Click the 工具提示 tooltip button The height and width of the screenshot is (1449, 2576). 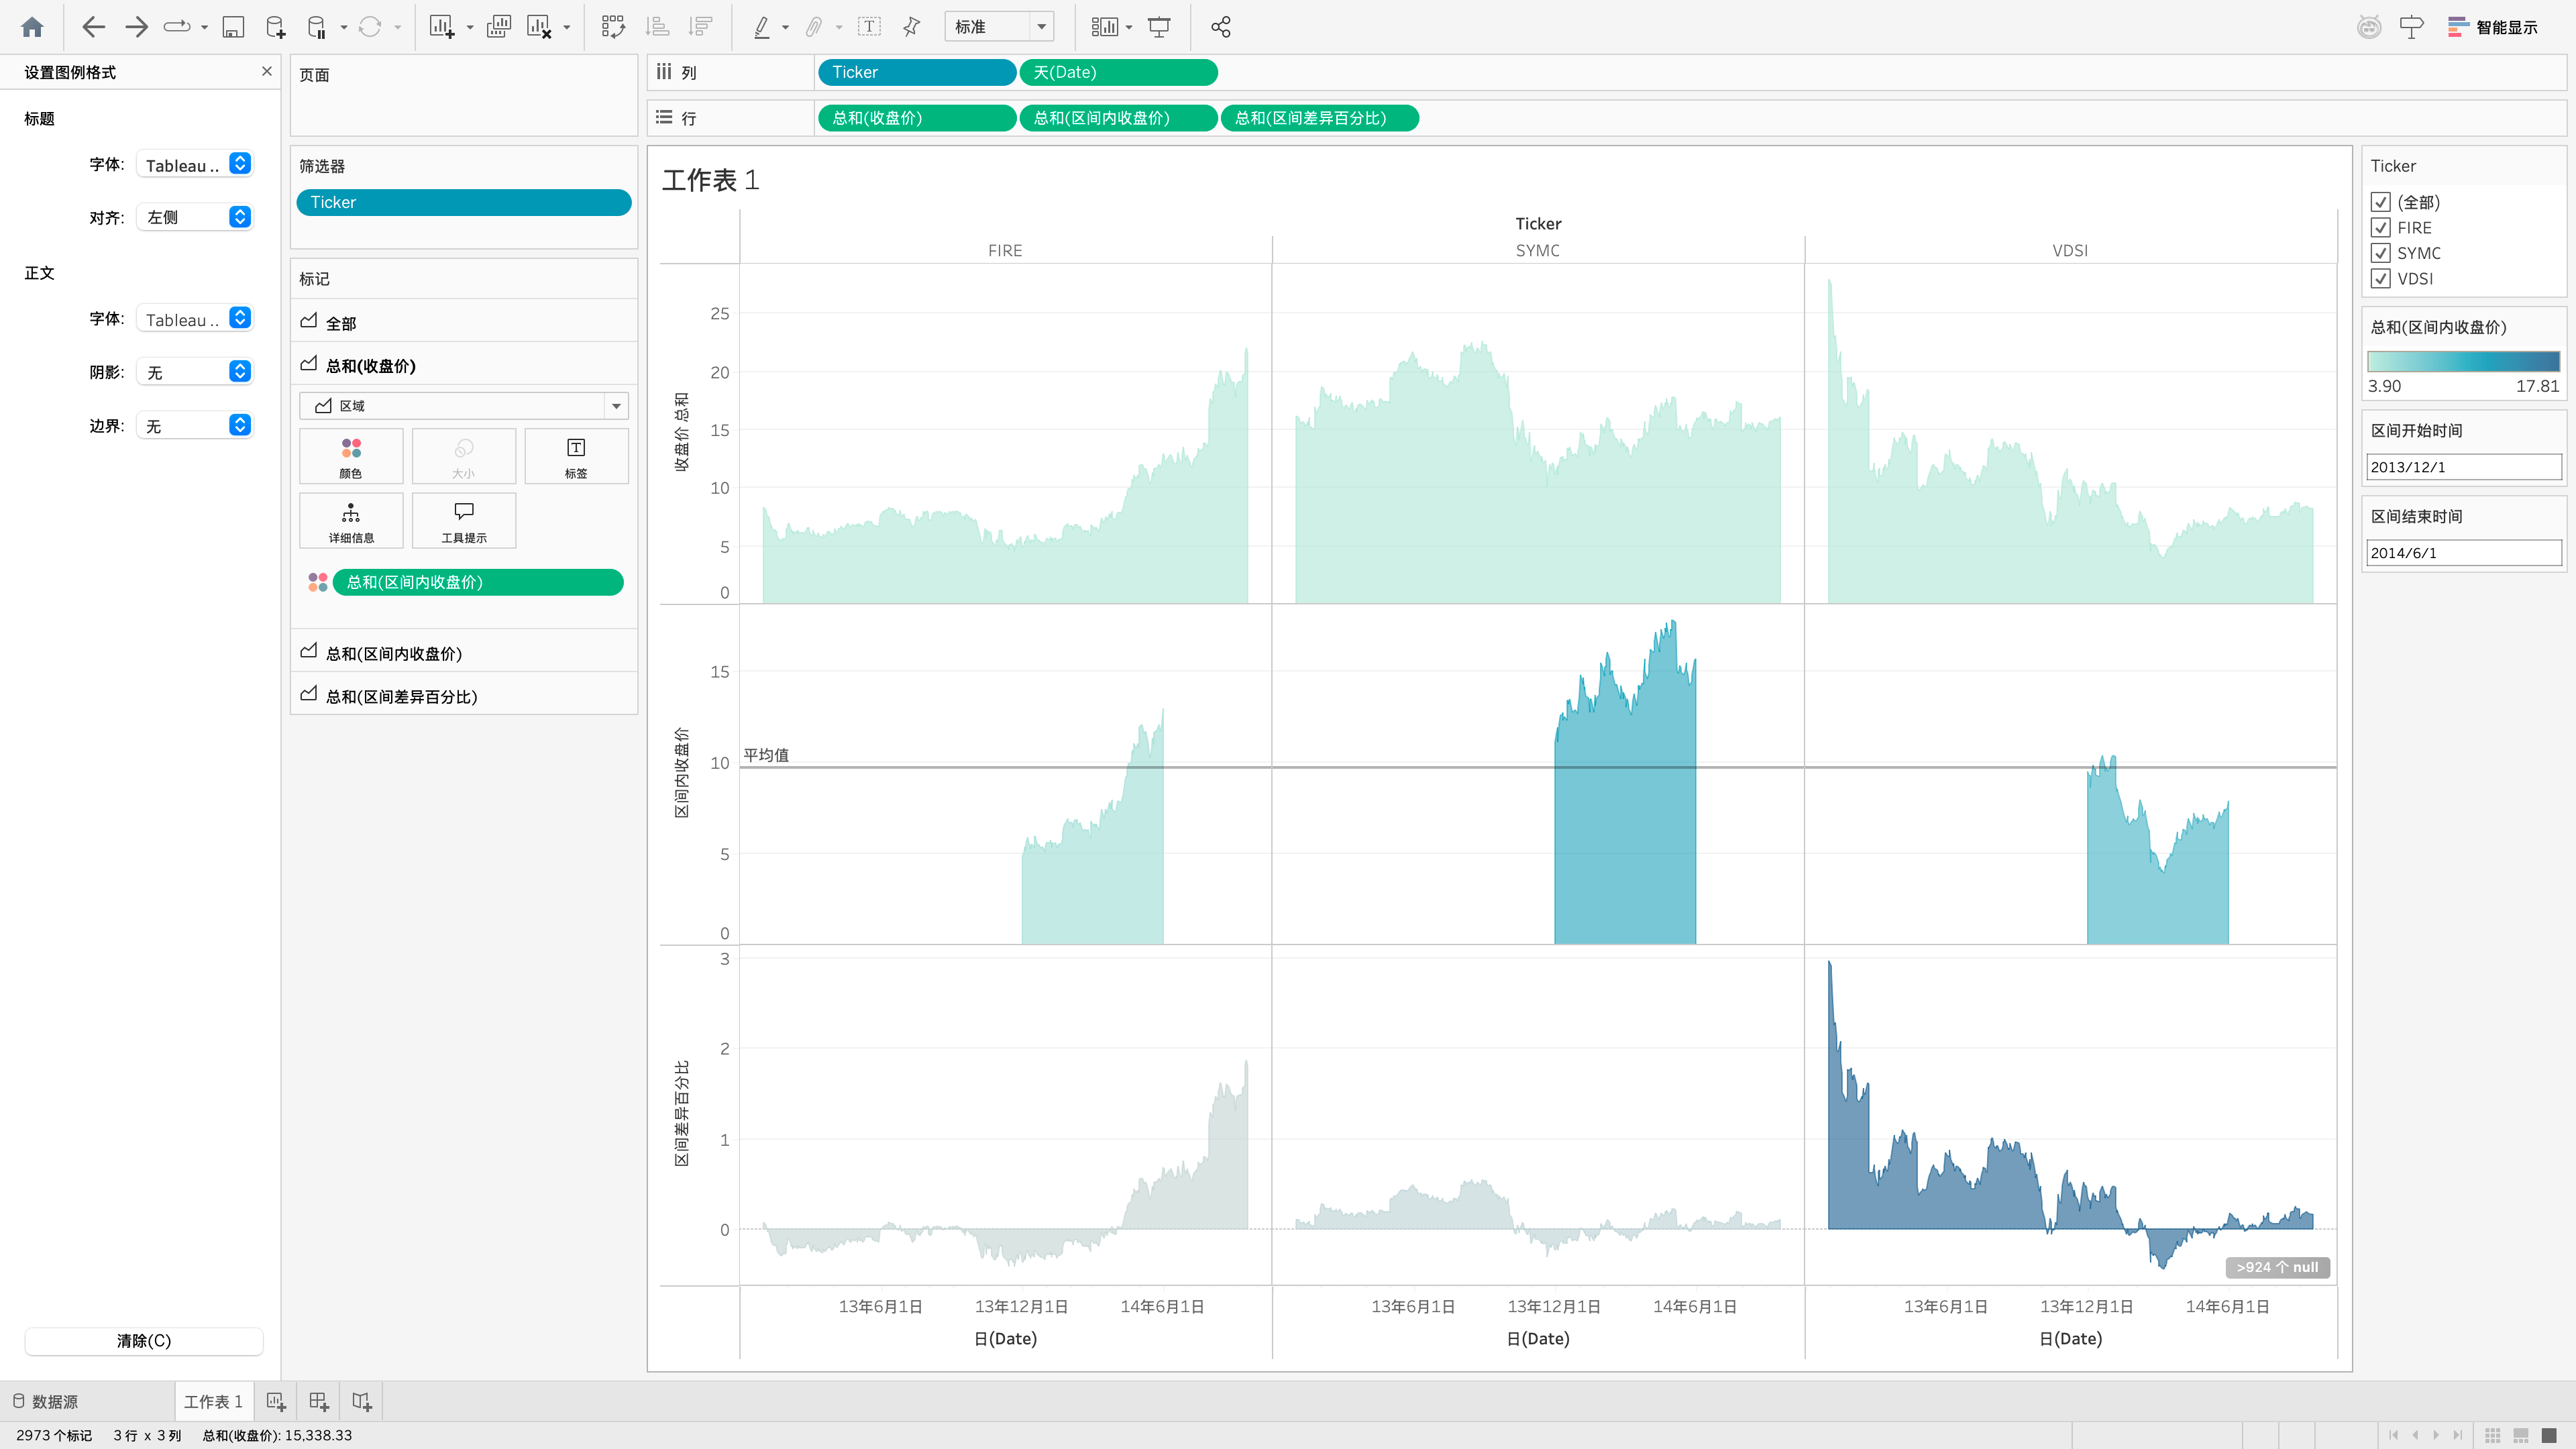coord(464,521)
